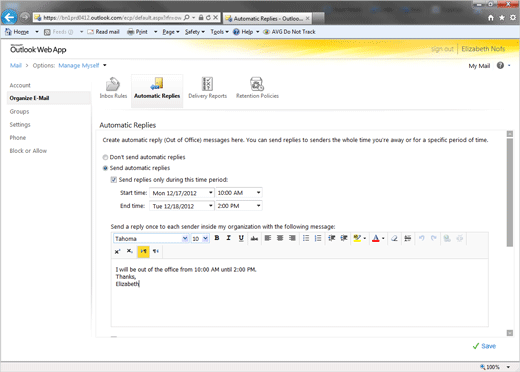Center align message text
Screen dimensions: 520x372
(280, 238)
